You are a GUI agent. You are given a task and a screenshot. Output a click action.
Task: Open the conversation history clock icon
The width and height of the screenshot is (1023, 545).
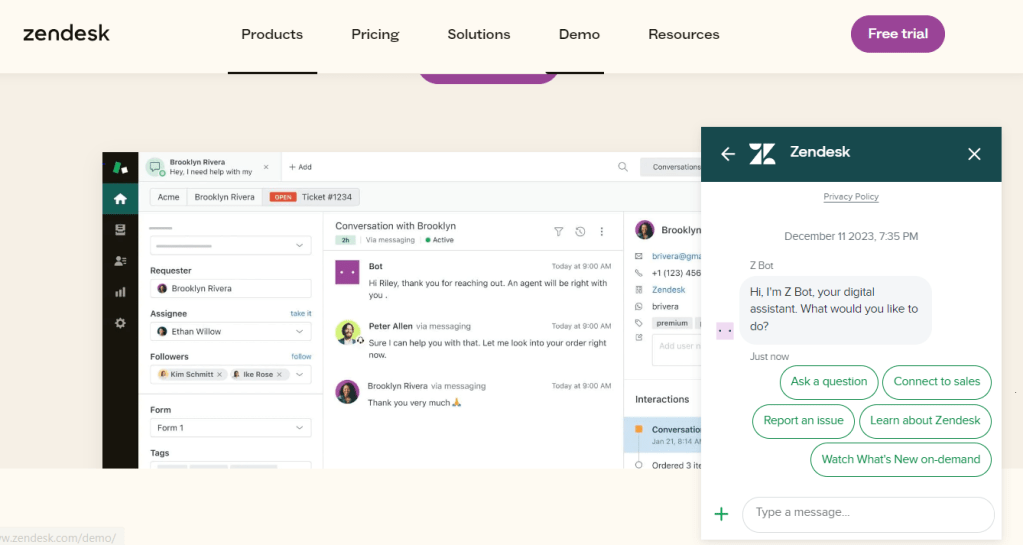(580, 231)
